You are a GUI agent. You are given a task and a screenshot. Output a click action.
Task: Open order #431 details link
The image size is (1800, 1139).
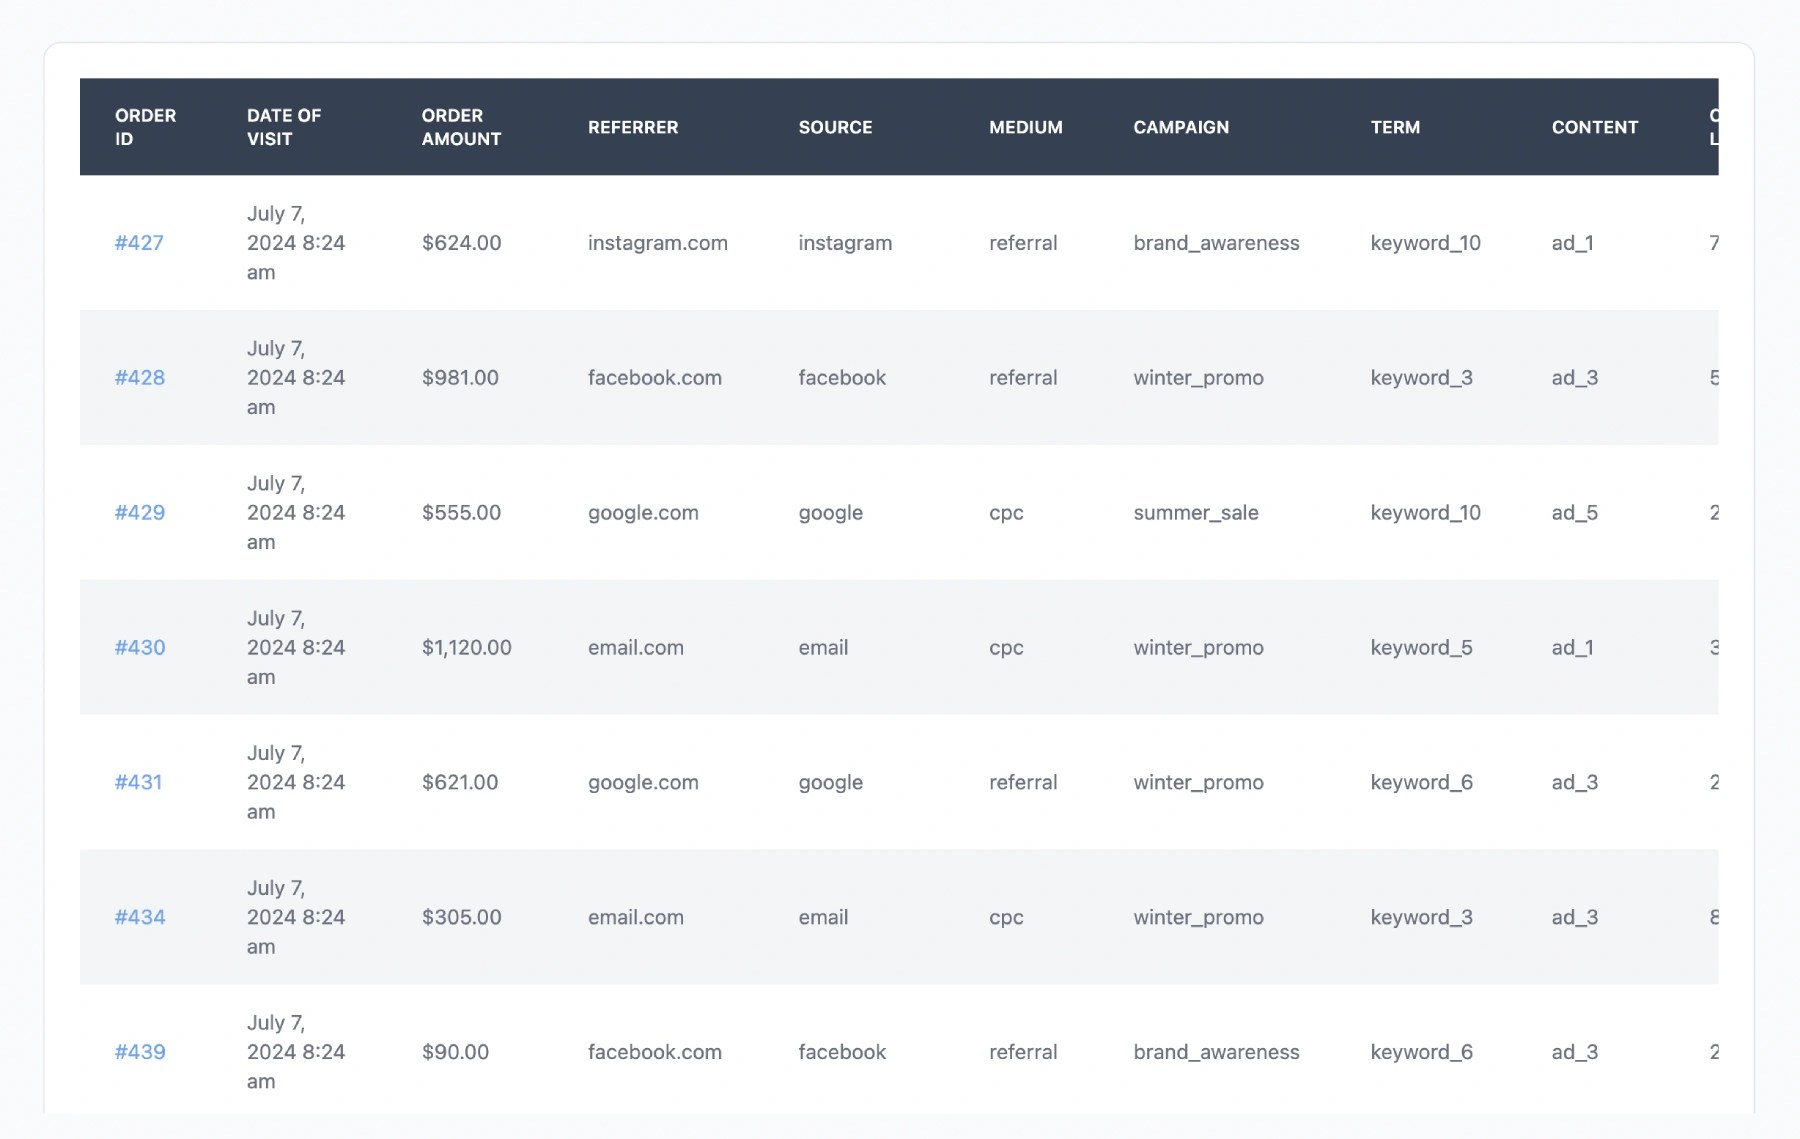tap(140, 782)
